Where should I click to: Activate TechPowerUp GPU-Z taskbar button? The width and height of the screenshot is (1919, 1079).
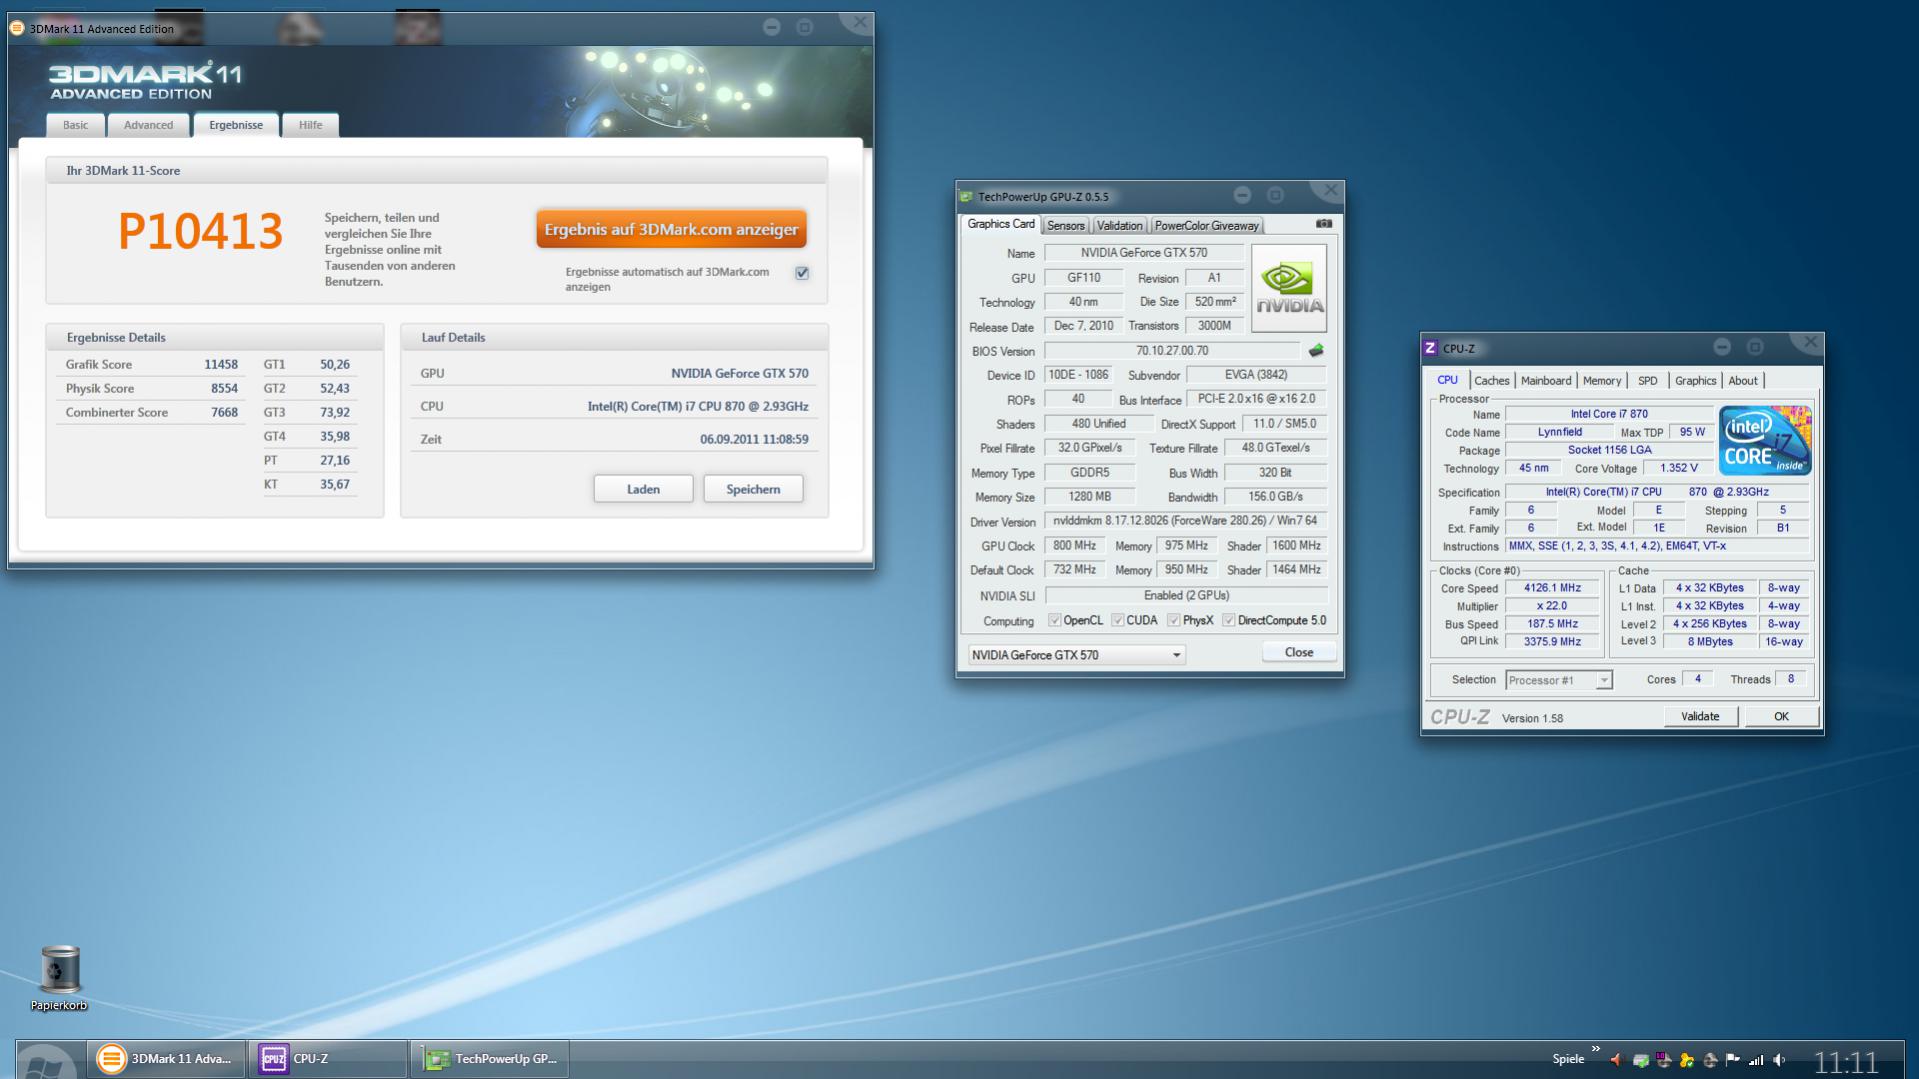pos(490,1059)
